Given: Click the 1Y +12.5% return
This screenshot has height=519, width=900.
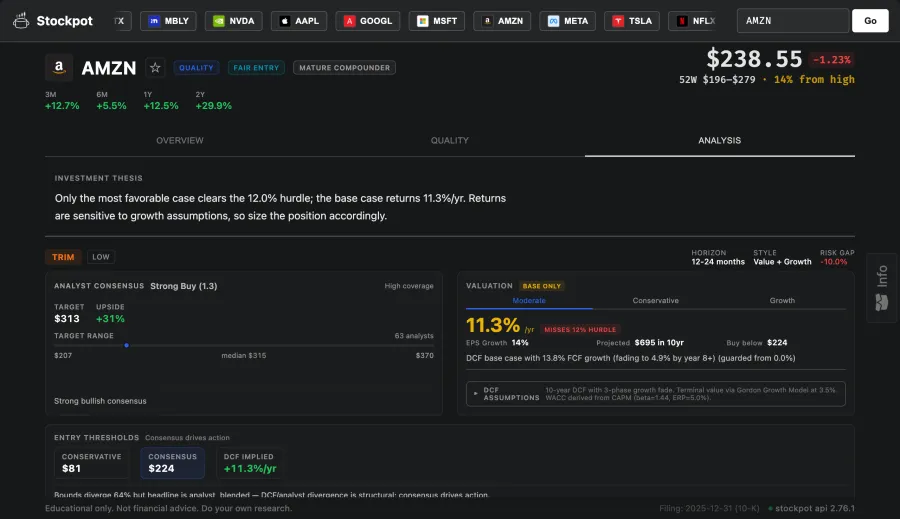Looking at the screenshot, I should pos(161,101).
